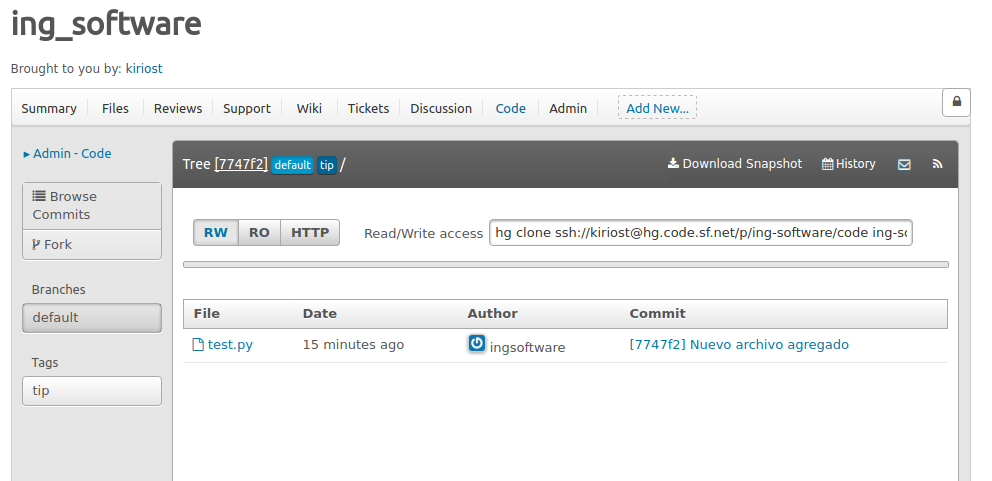Open the History view

(848, 164)
